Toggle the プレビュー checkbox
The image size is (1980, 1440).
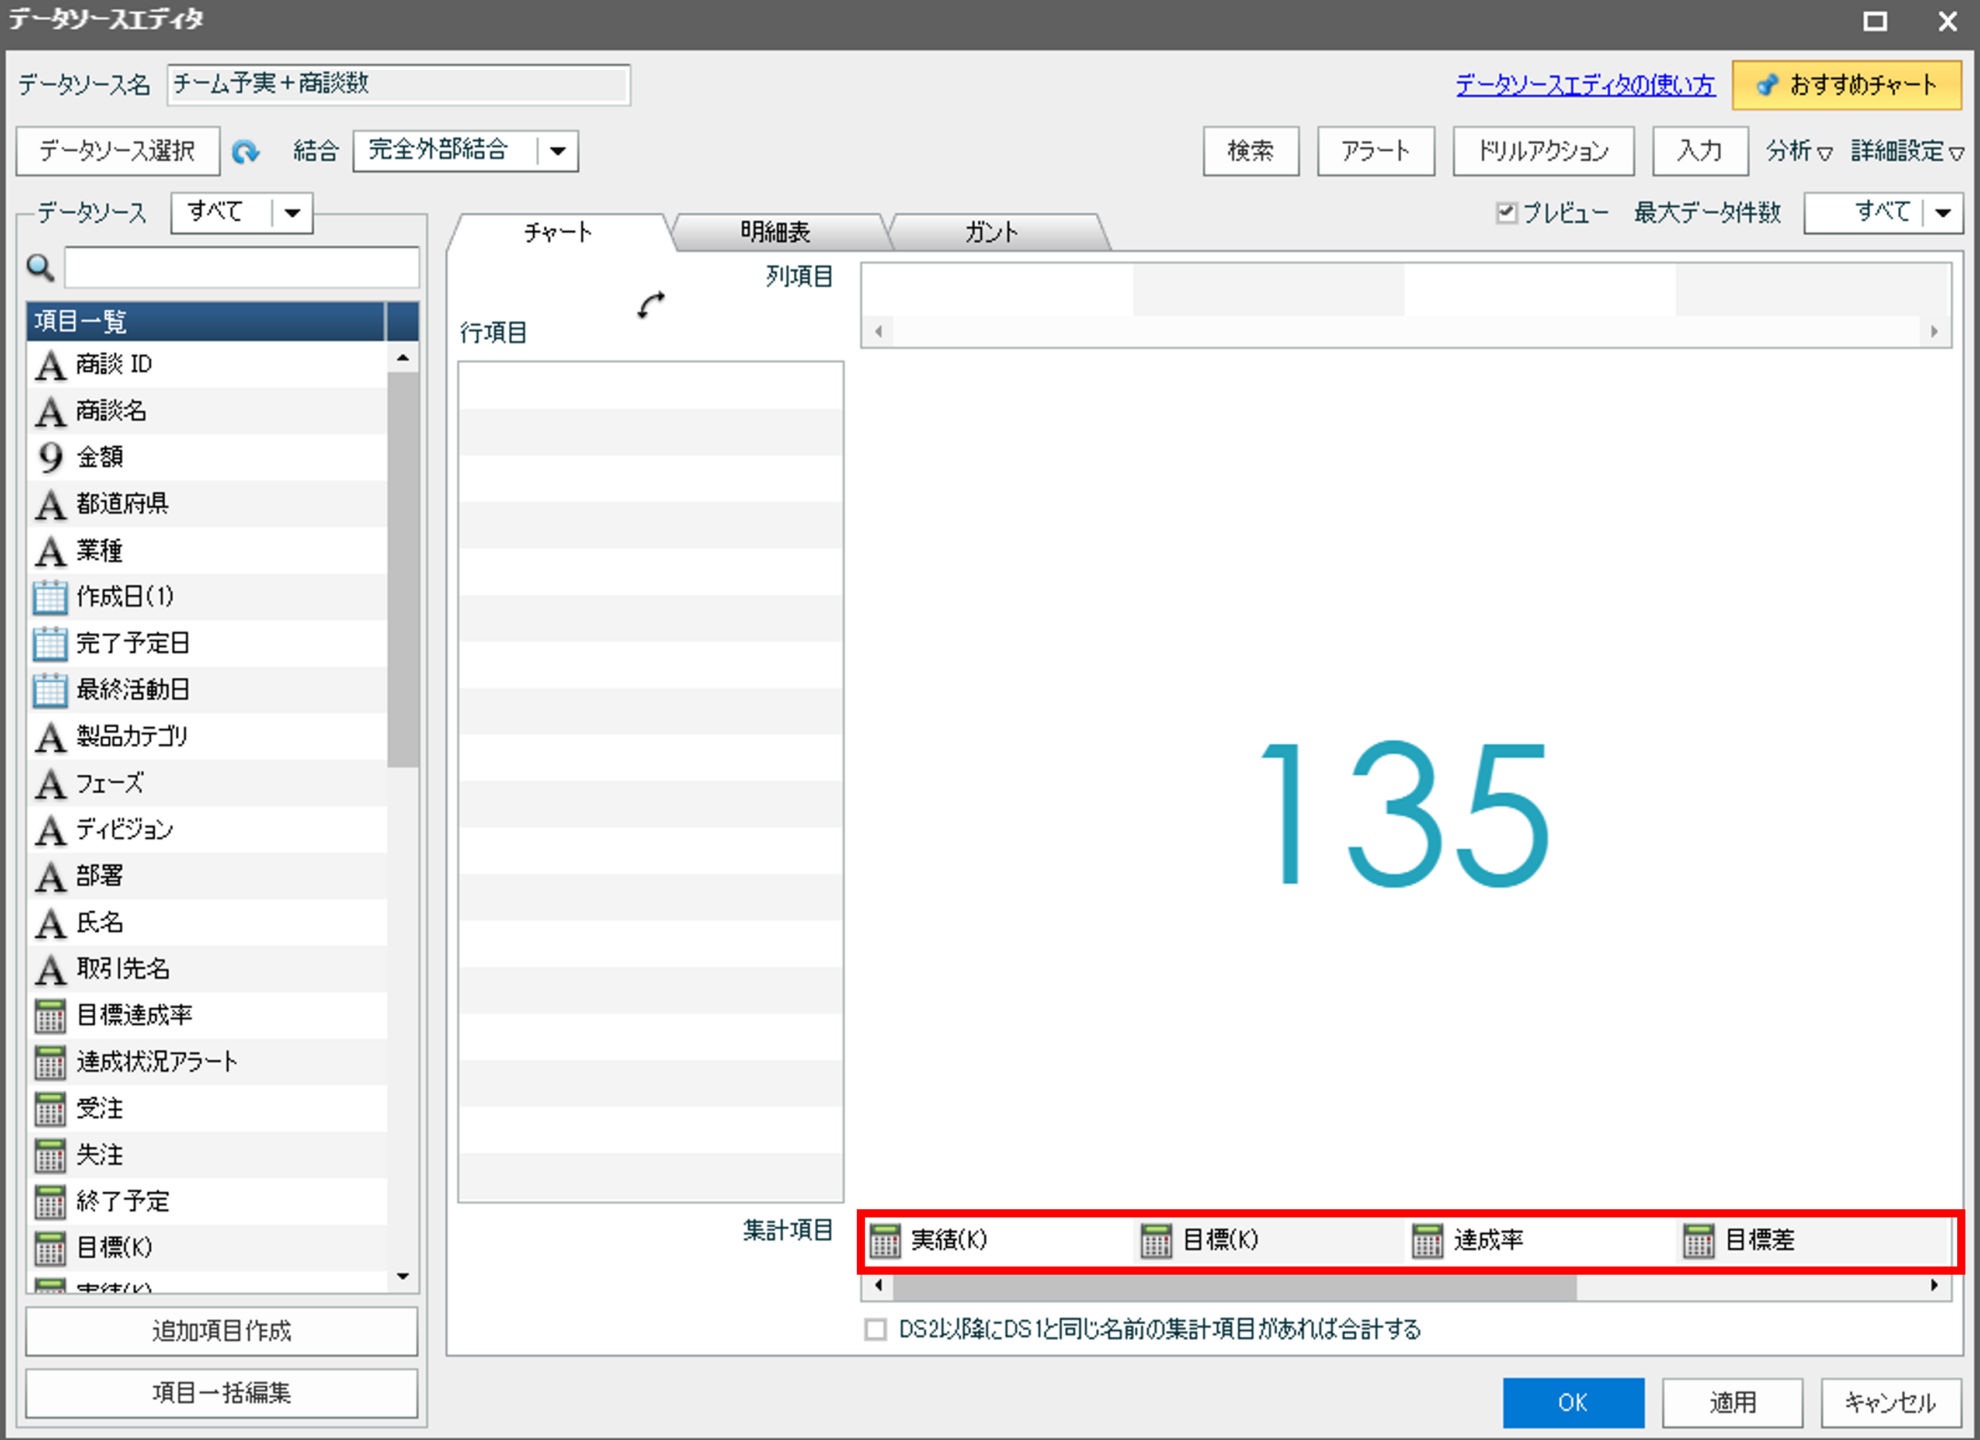1506,212
